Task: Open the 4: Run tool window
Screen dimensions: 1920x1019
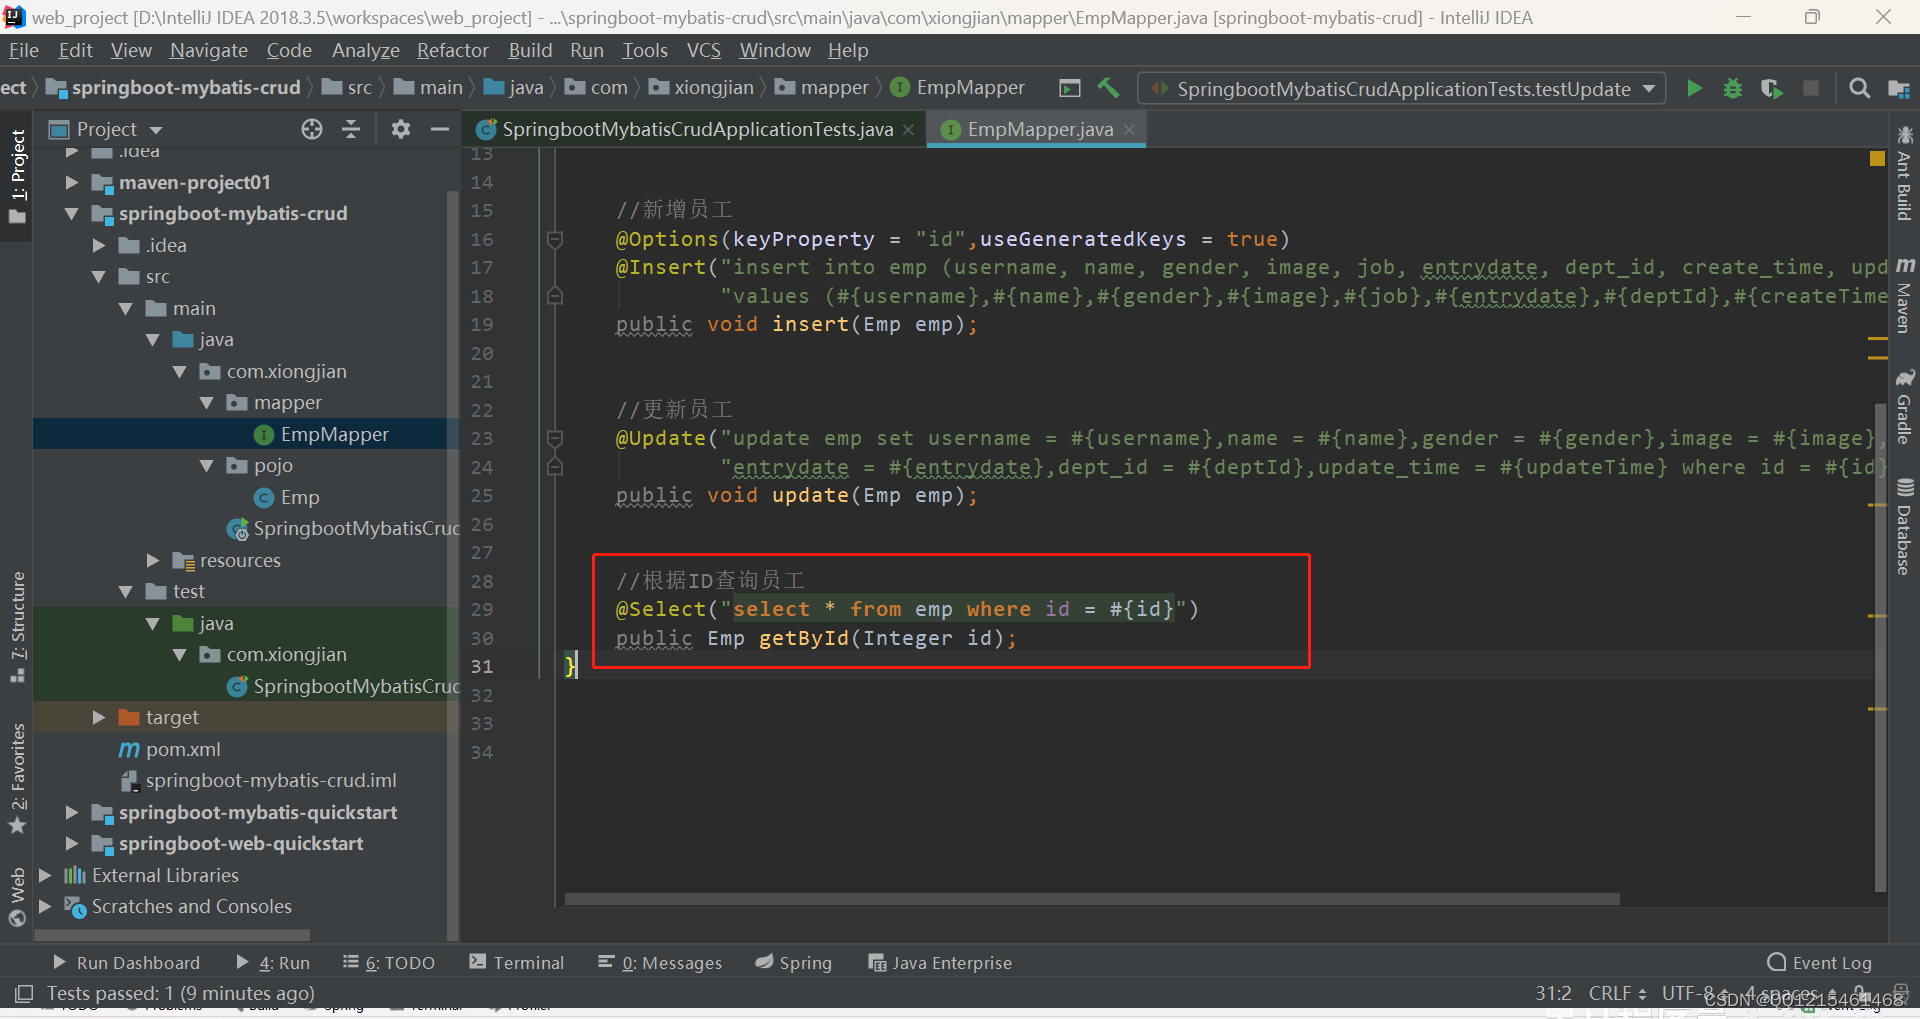Action: pyautogui.click(x=273, y=962)
